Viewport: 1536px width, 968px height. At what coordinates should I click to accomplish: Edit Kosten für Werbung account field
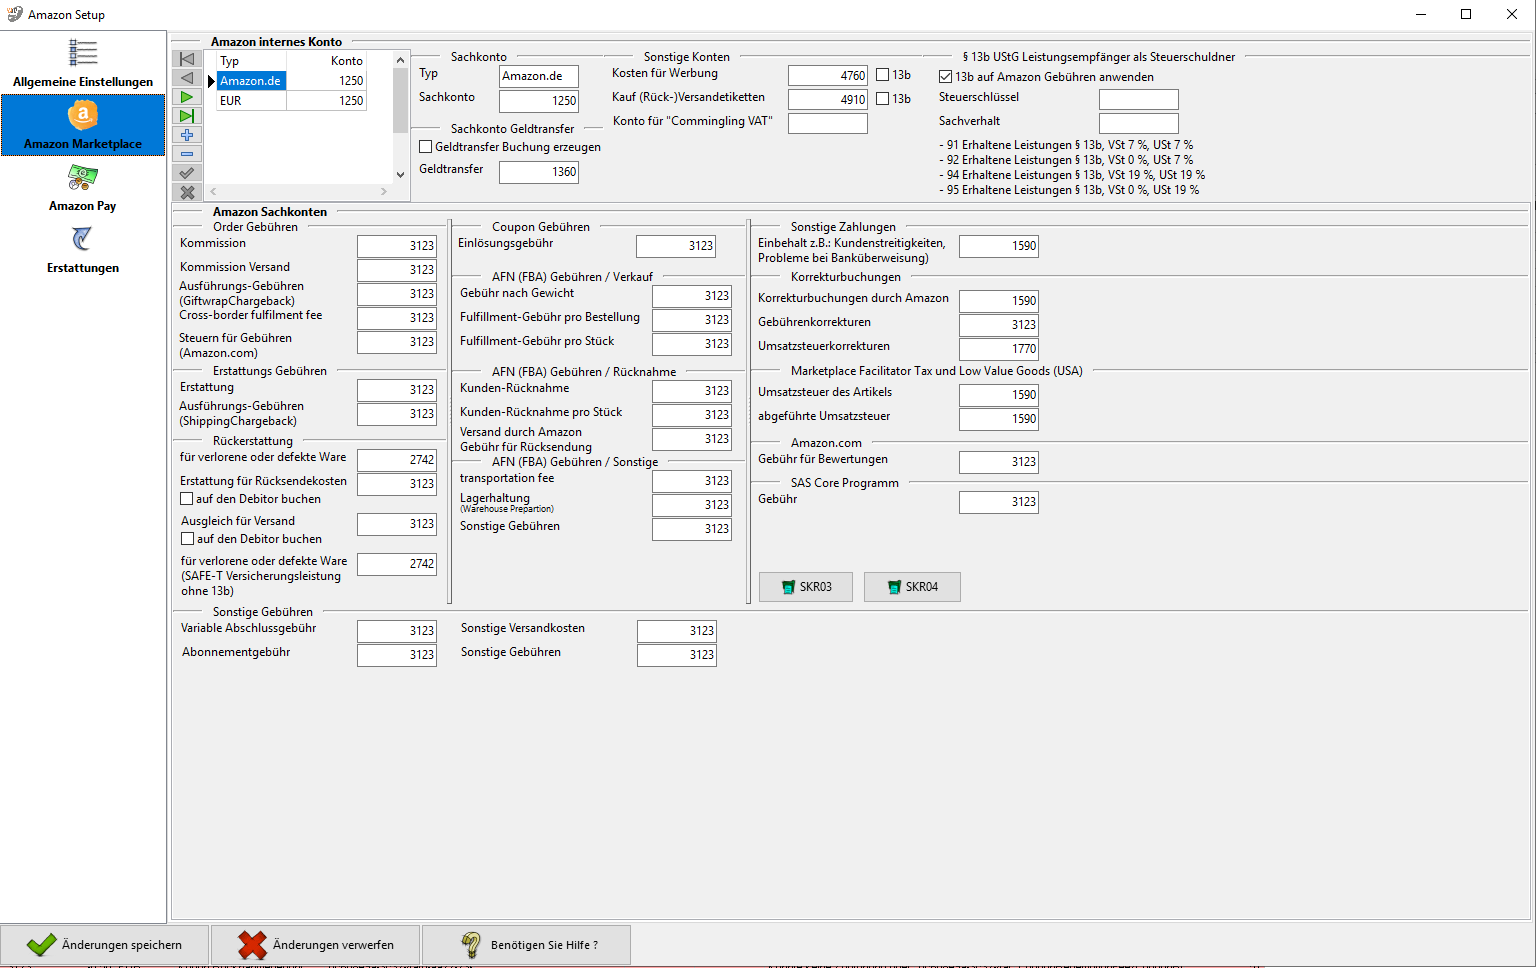[x=828, y=76]
